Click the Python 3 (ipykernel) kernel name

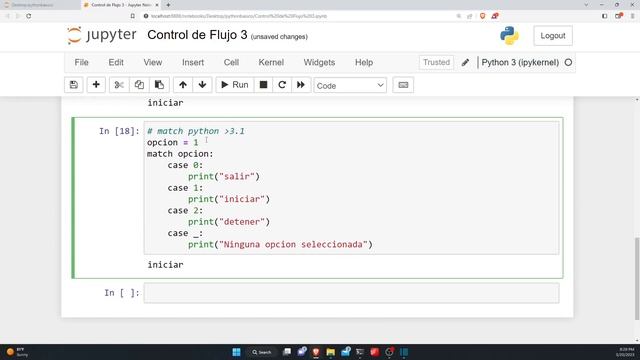coord(520,62)
